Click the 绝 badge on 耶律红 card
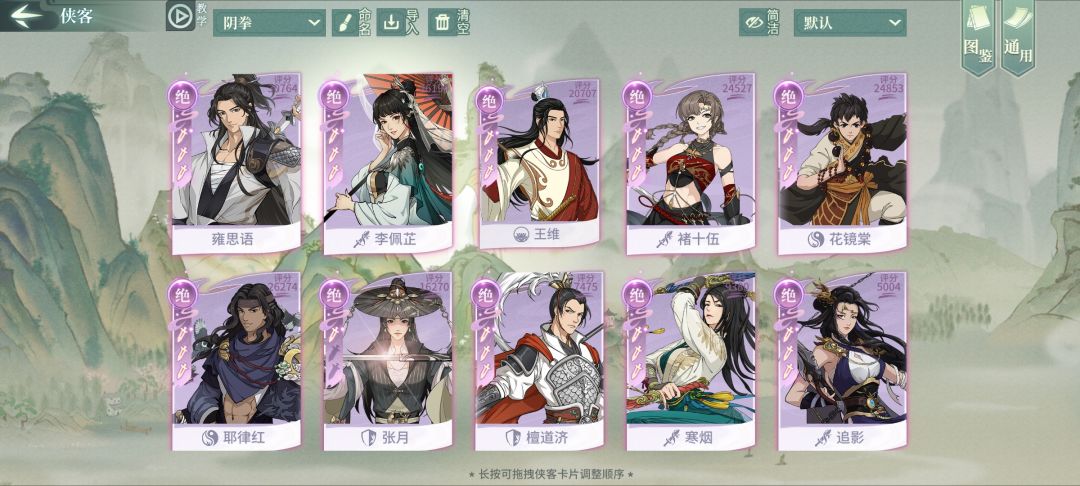Viewport: 1080px width, 486px height. point(183,294)
